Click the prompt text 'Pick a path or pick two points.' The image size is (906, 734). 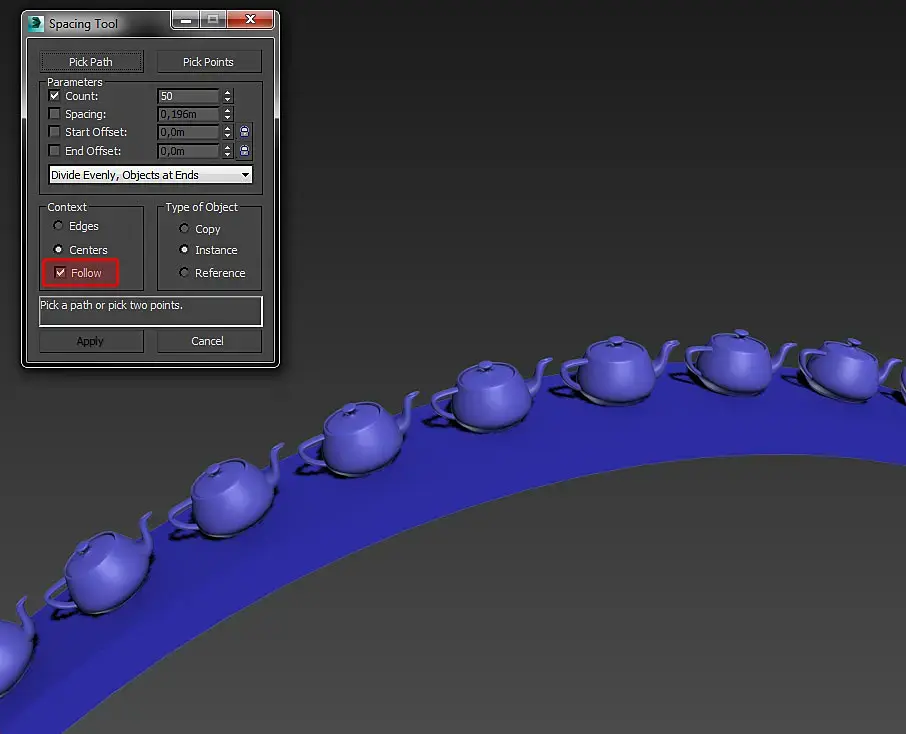tap(112, 305)
